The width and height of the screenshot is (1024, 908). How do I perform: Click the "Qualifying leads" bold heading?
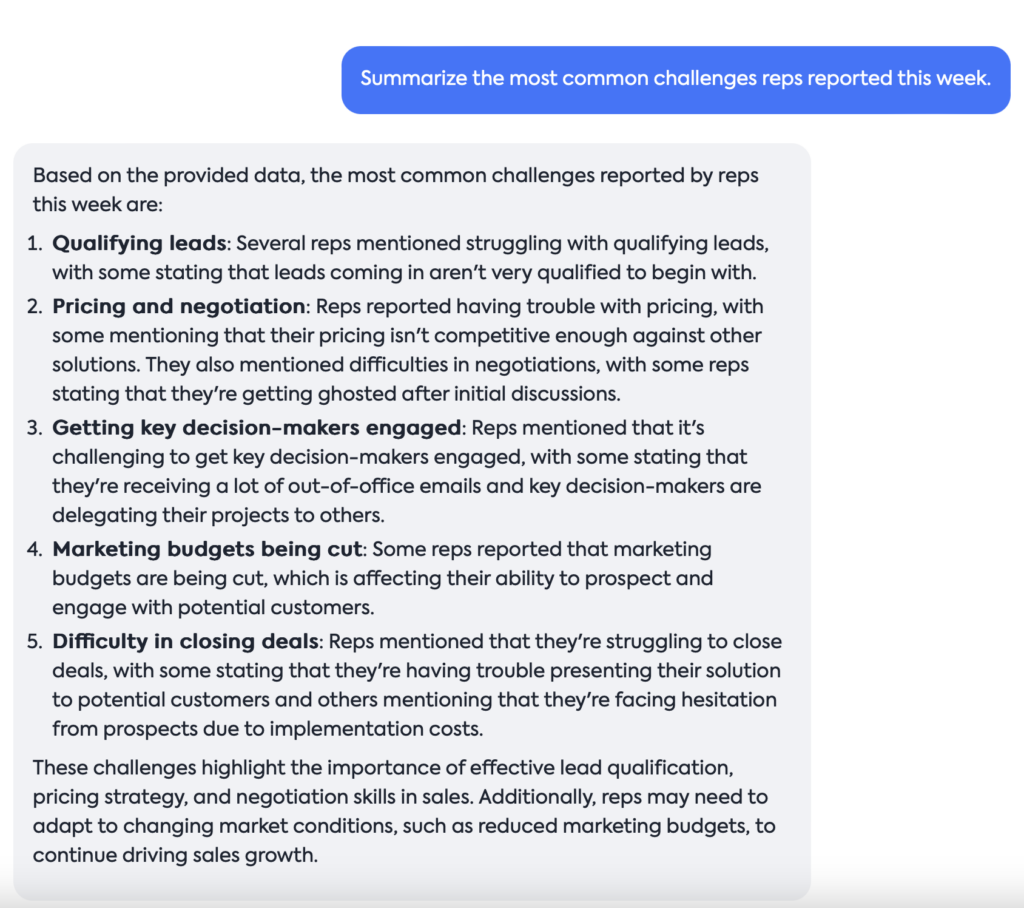tap(139, 244)
